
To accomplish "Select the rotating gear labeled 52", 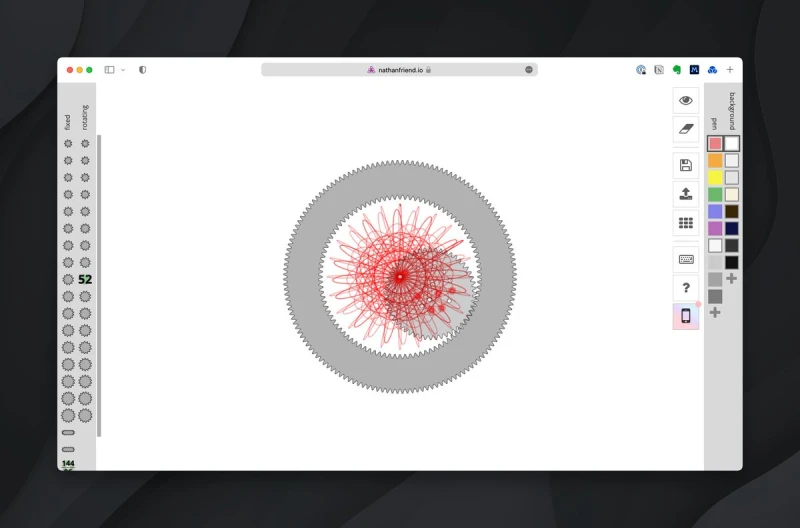I will point(85,279).
